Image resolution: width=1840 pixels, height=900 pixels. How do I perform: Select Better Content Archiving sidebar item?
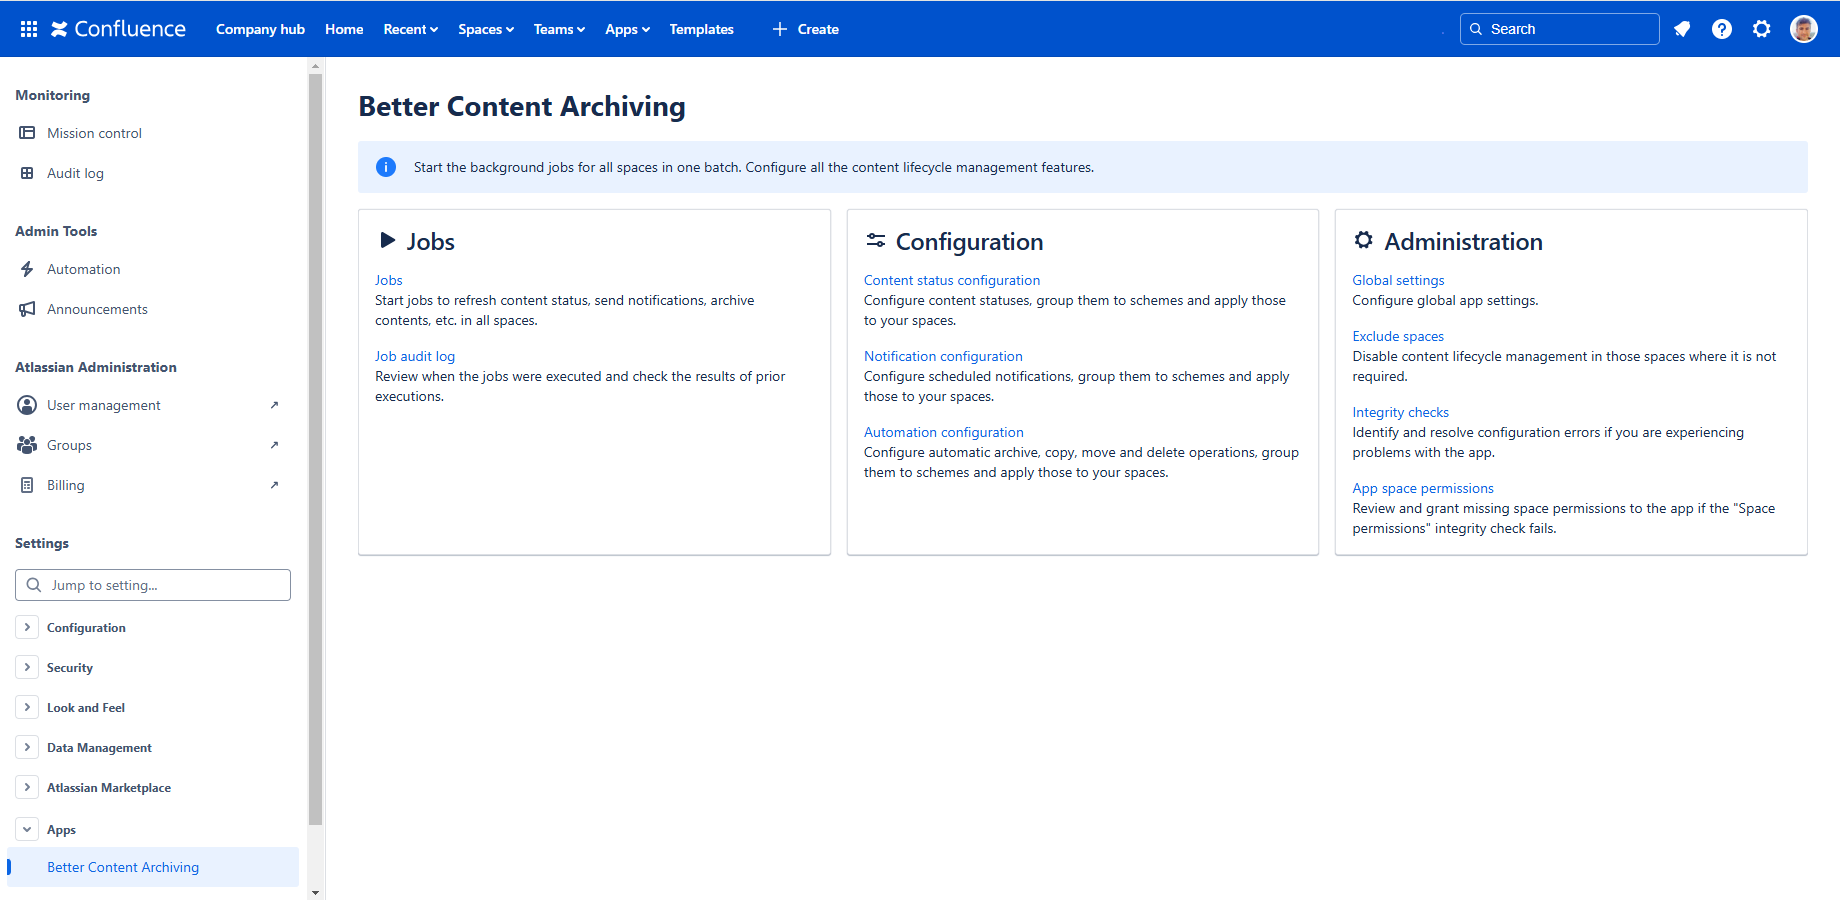point(153,867)
